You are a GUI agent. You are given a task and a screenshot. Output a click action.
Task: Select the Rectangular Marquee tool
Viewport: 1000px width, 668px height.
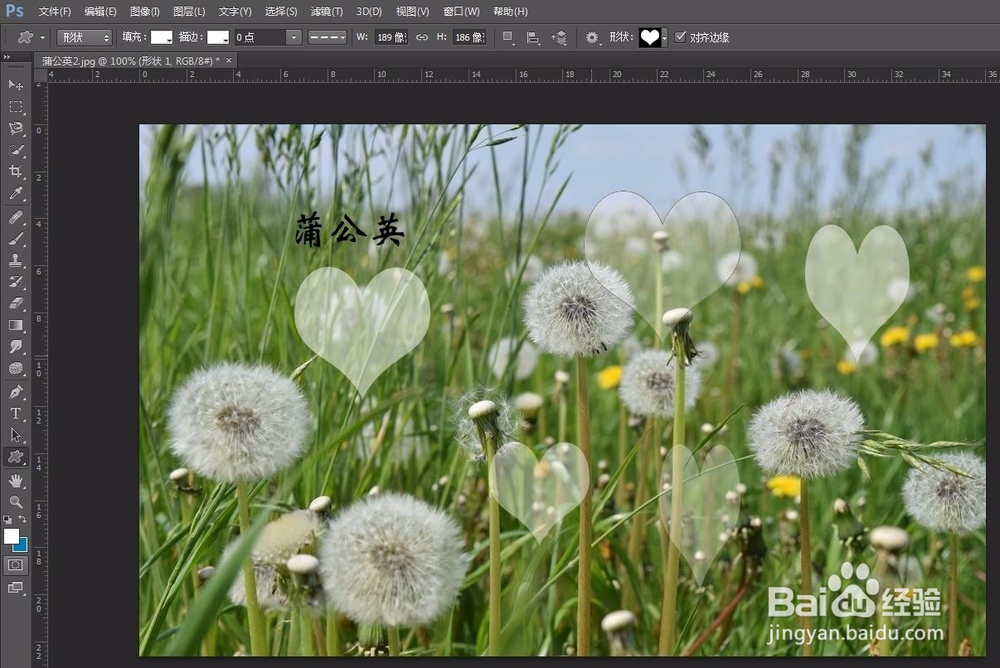[x=15, y=107]
